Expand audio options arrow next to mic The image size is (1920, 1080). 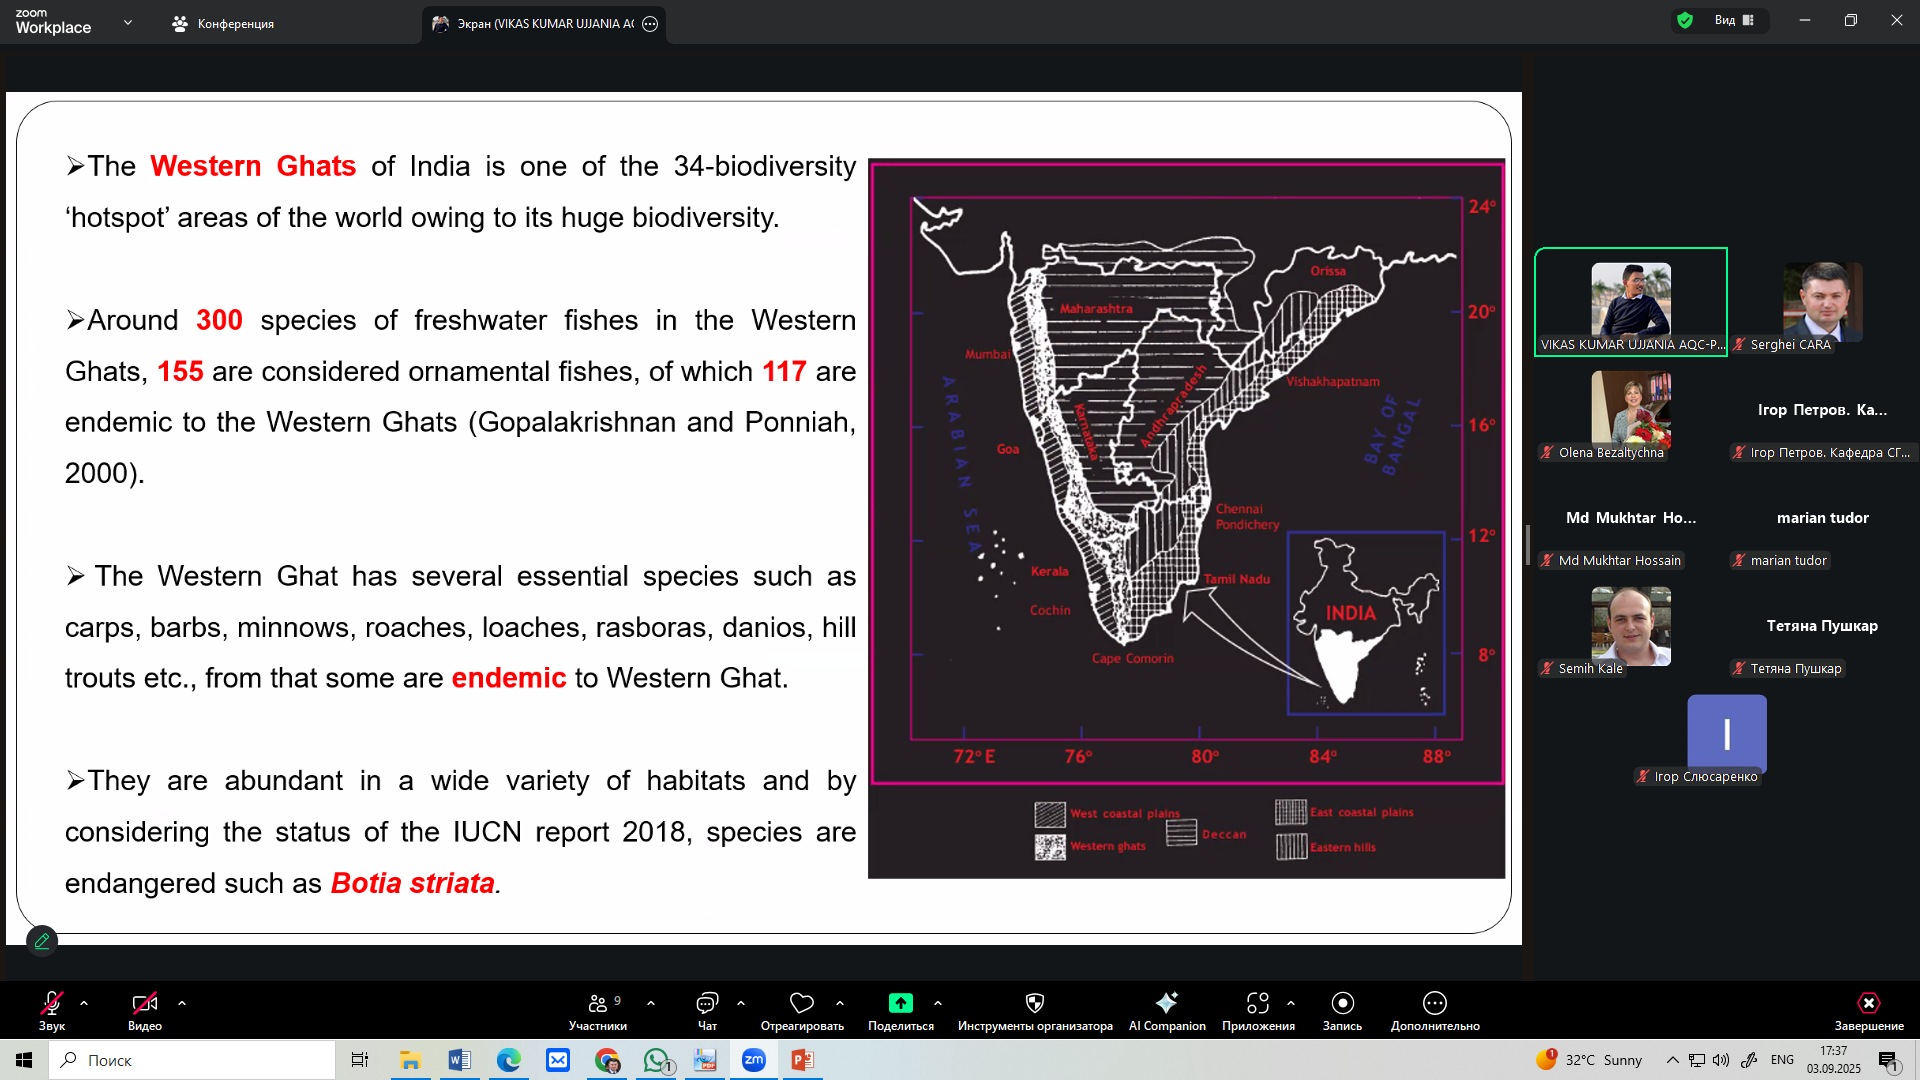[84, 1003]
